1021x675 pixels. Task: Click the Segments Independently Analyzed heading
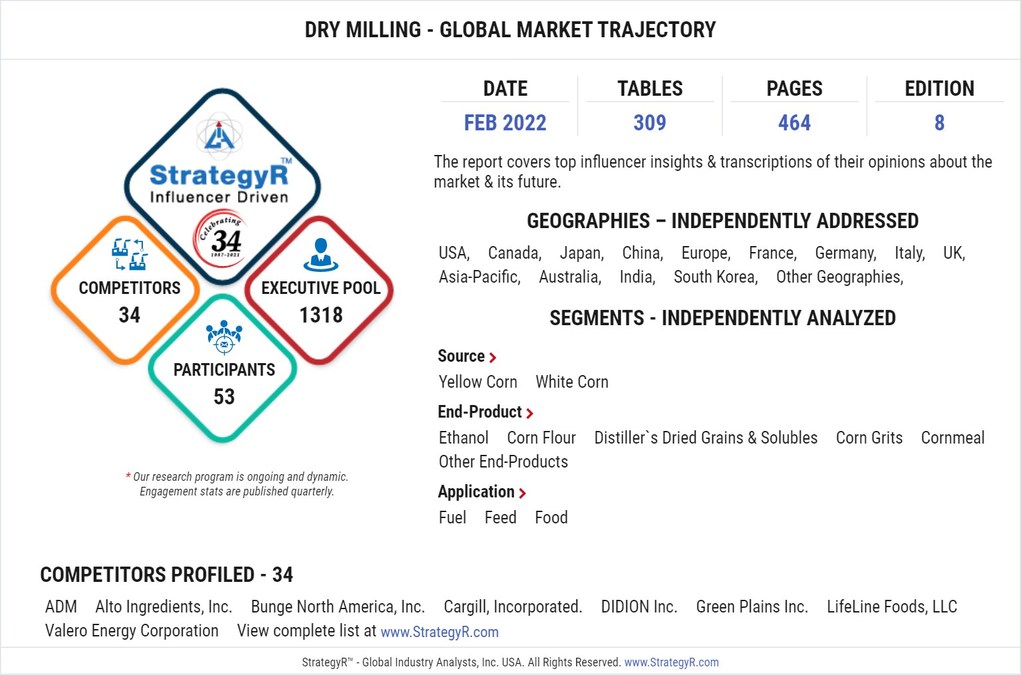(x=723, y=318)
